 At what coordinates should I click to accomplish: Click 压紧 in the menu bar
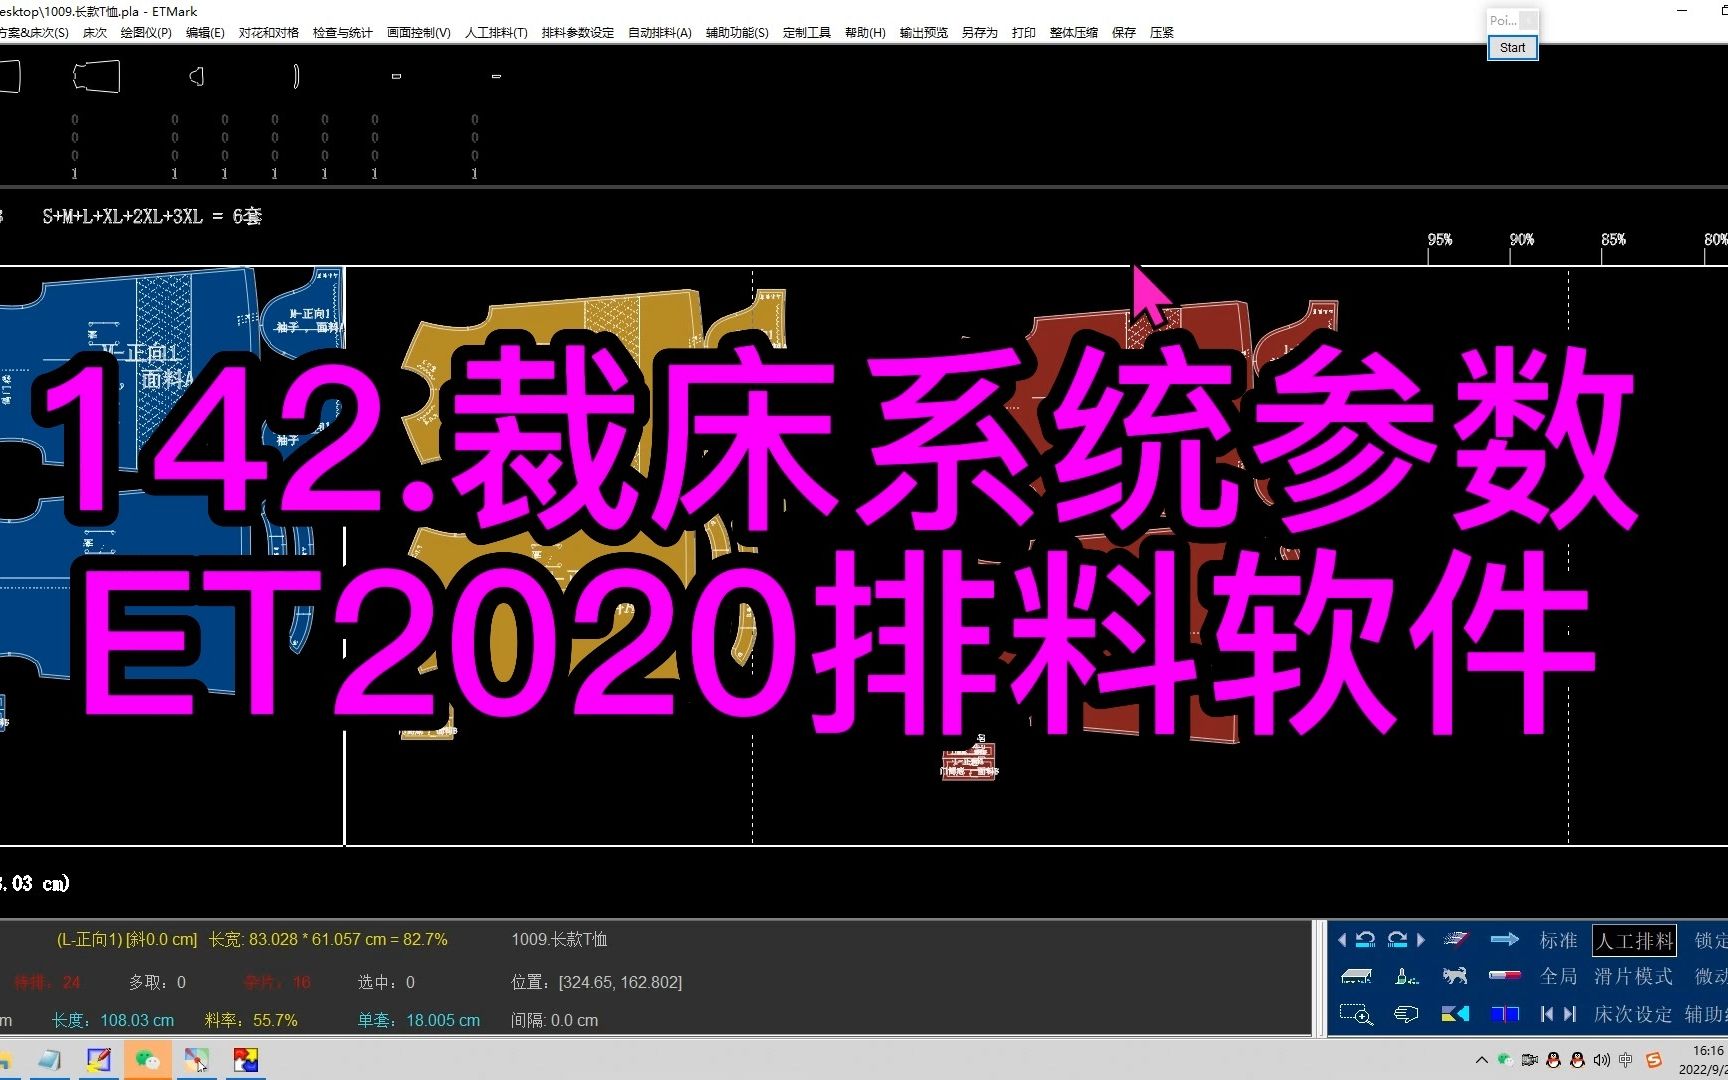coord(1162,33)
